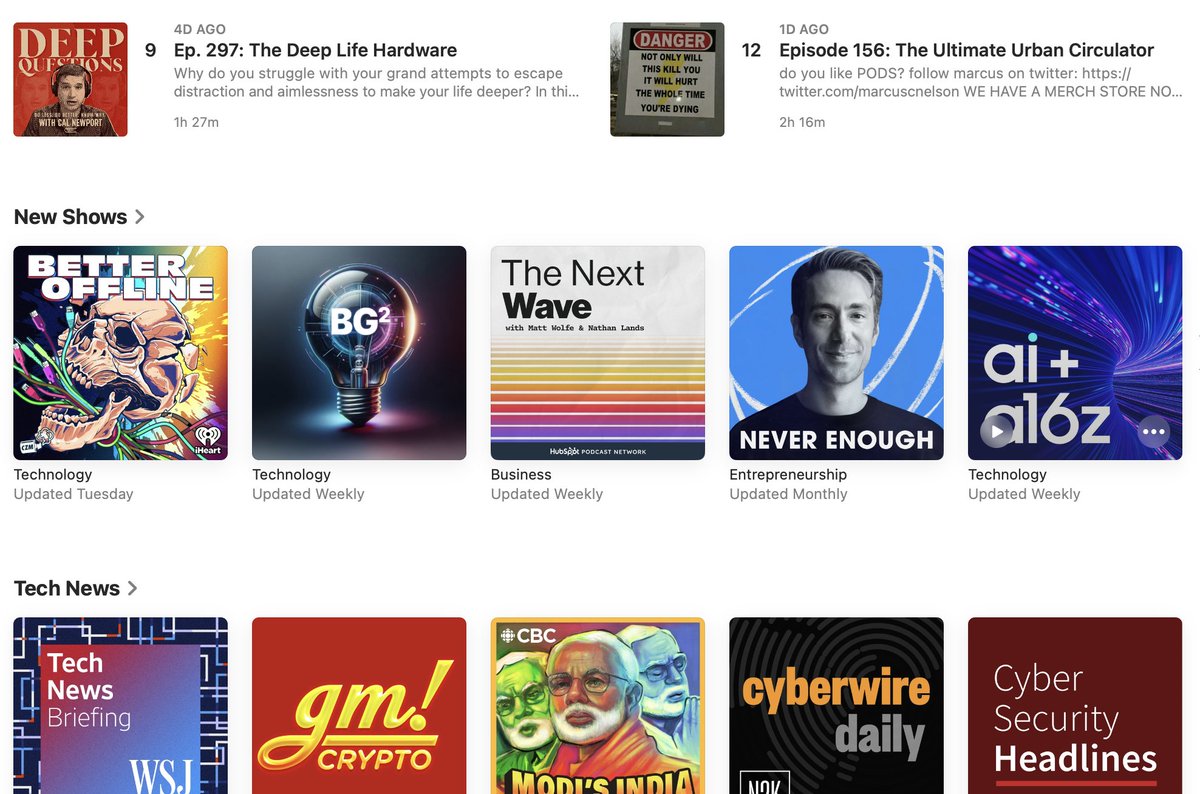
Task: Click the "1h 27m" episode duration
Action: (x=196, y=122)
